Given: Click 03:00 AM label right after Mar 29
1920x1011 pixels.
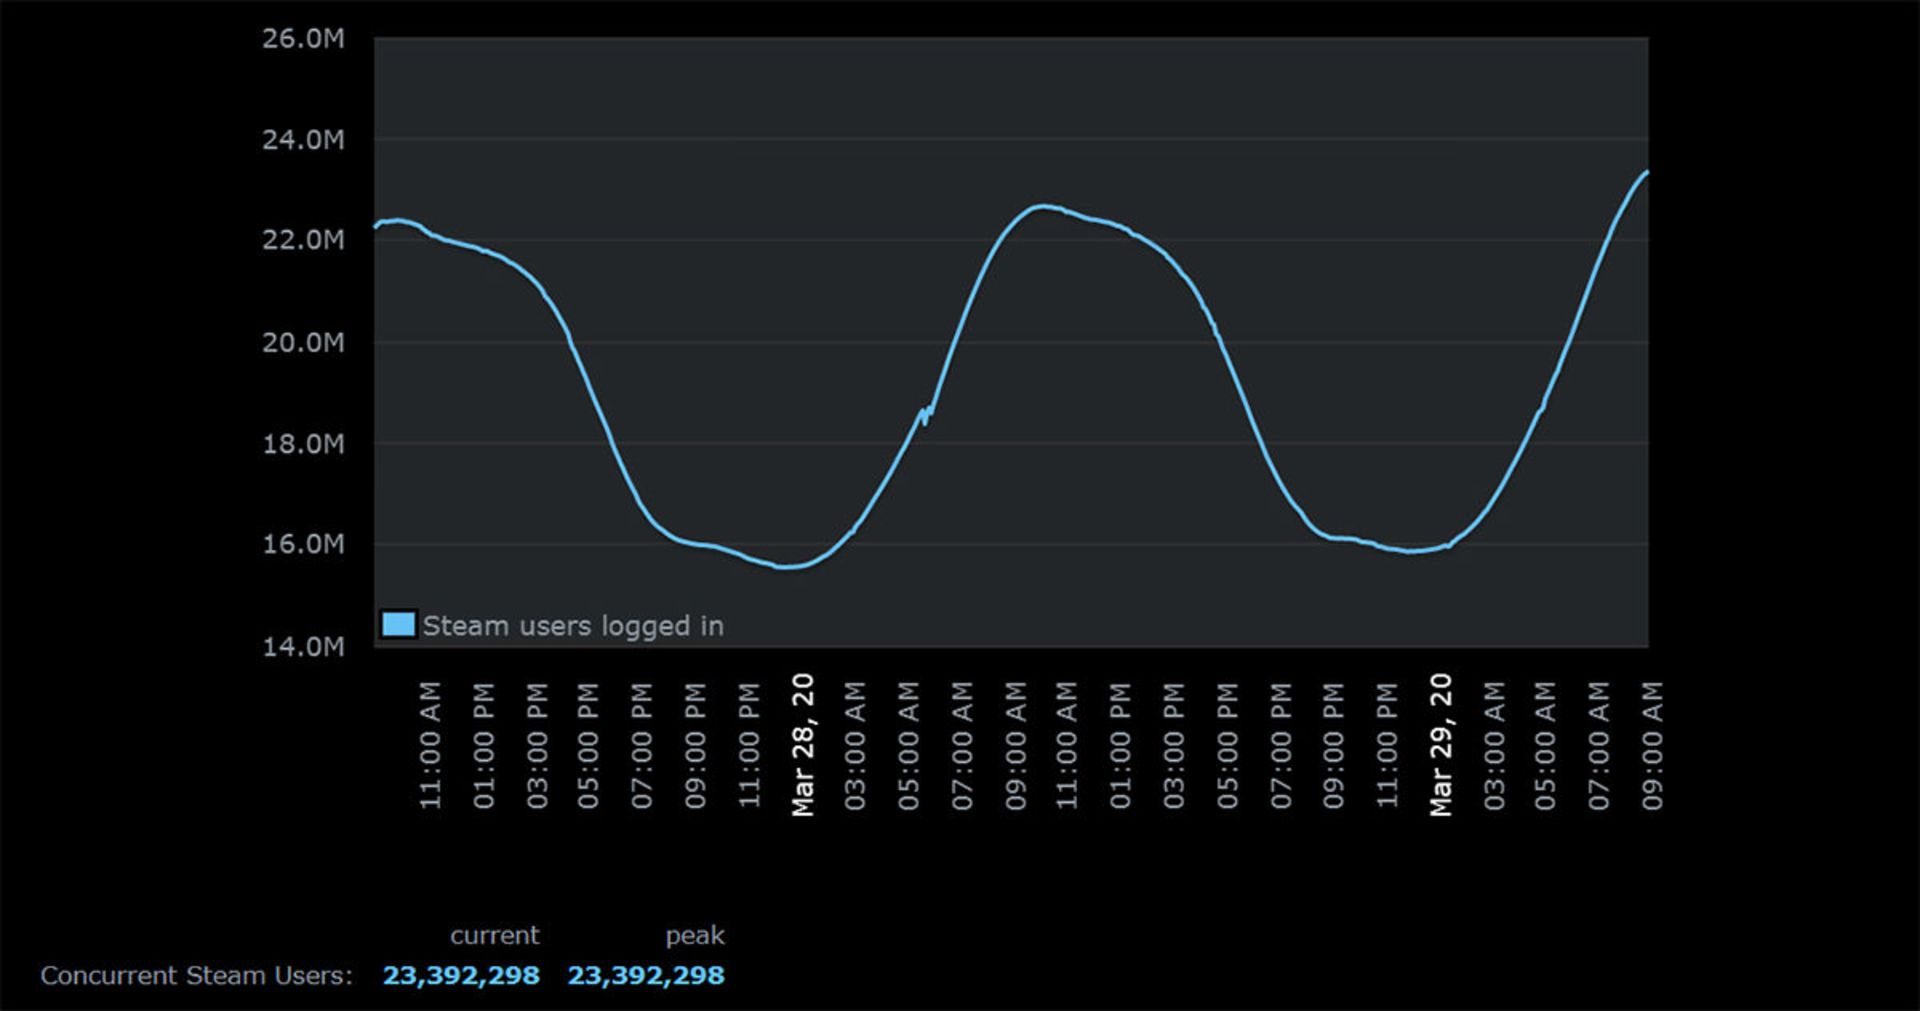Looking at the screenshot, I should 1494,746.
